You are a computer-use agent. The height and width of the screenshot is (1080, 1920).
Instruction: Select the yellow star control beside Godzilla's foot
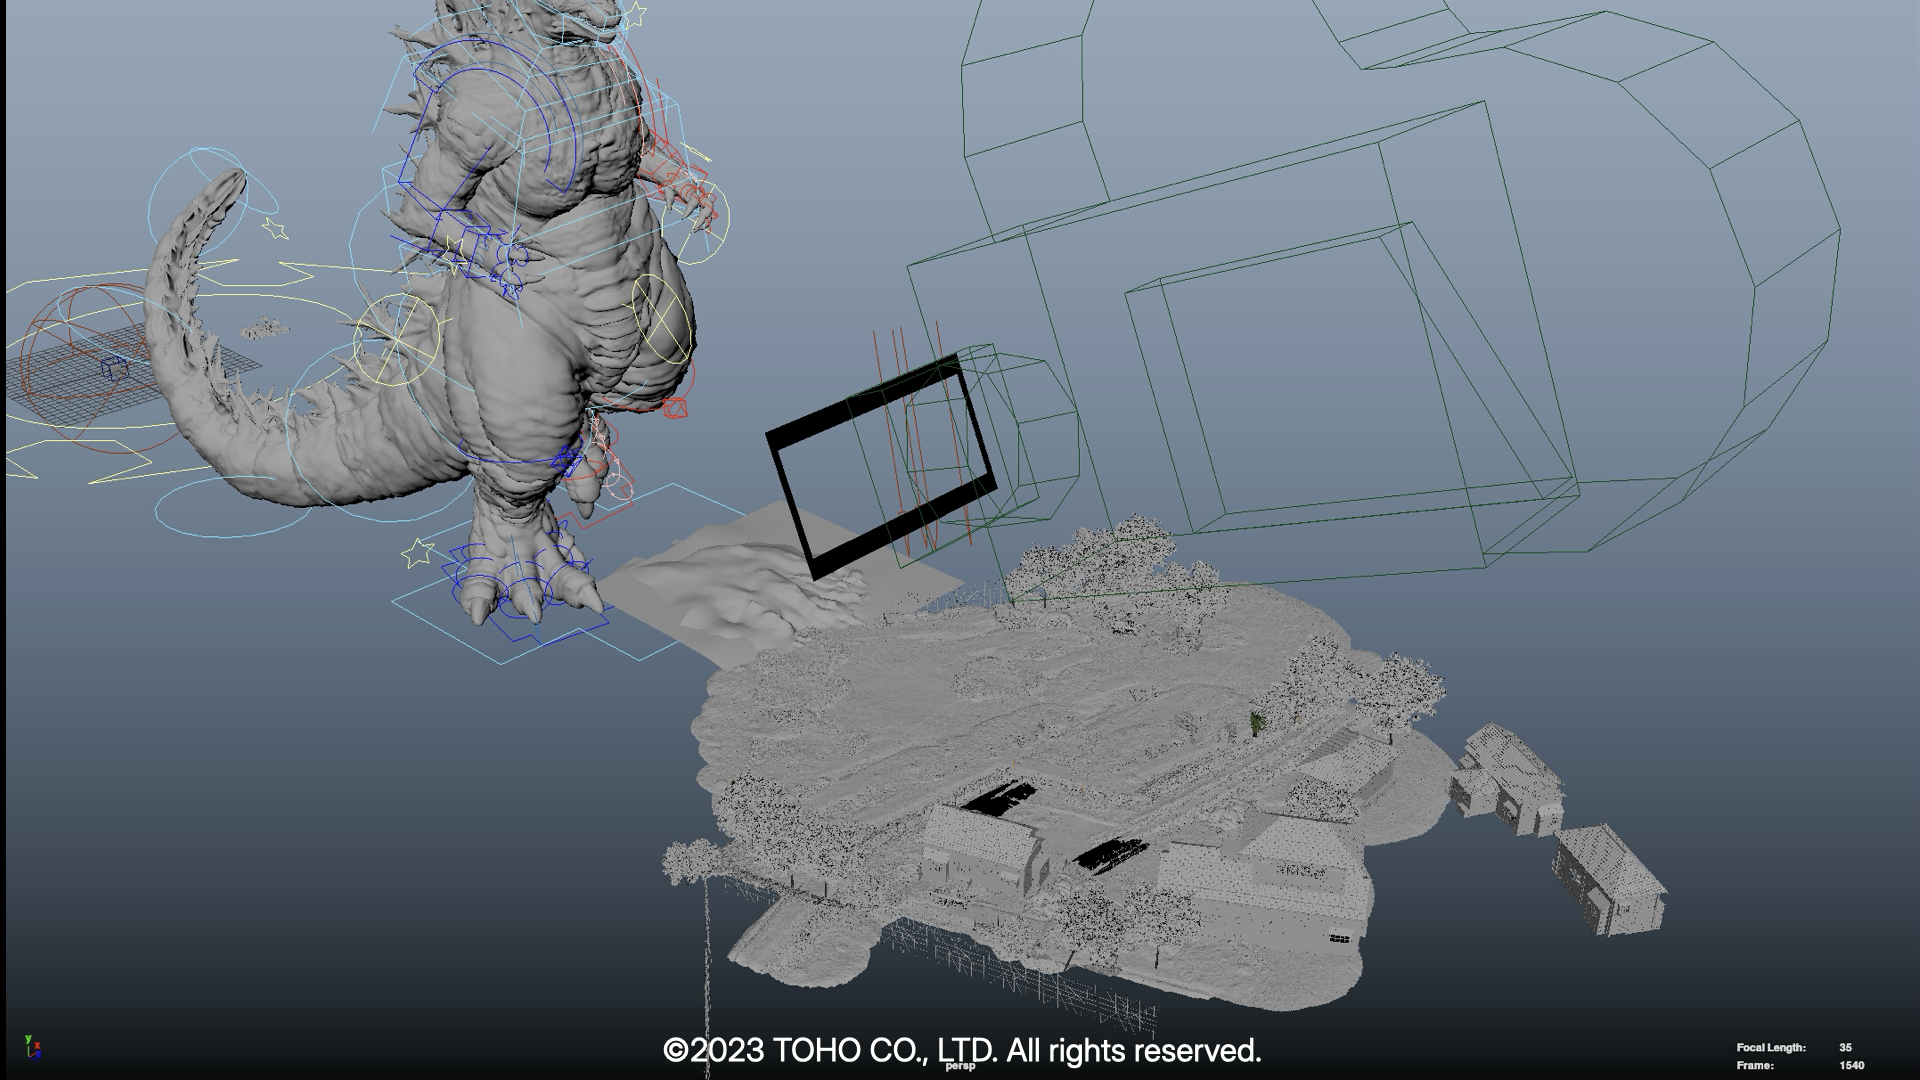coord(417,553)
